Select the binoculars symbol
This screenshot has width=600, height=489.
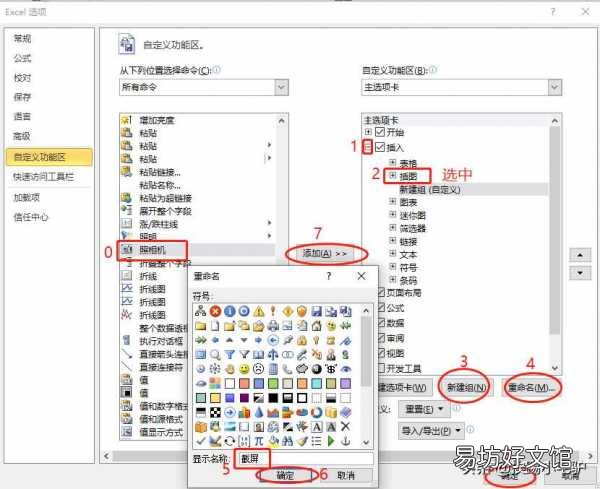pos(287,441)
